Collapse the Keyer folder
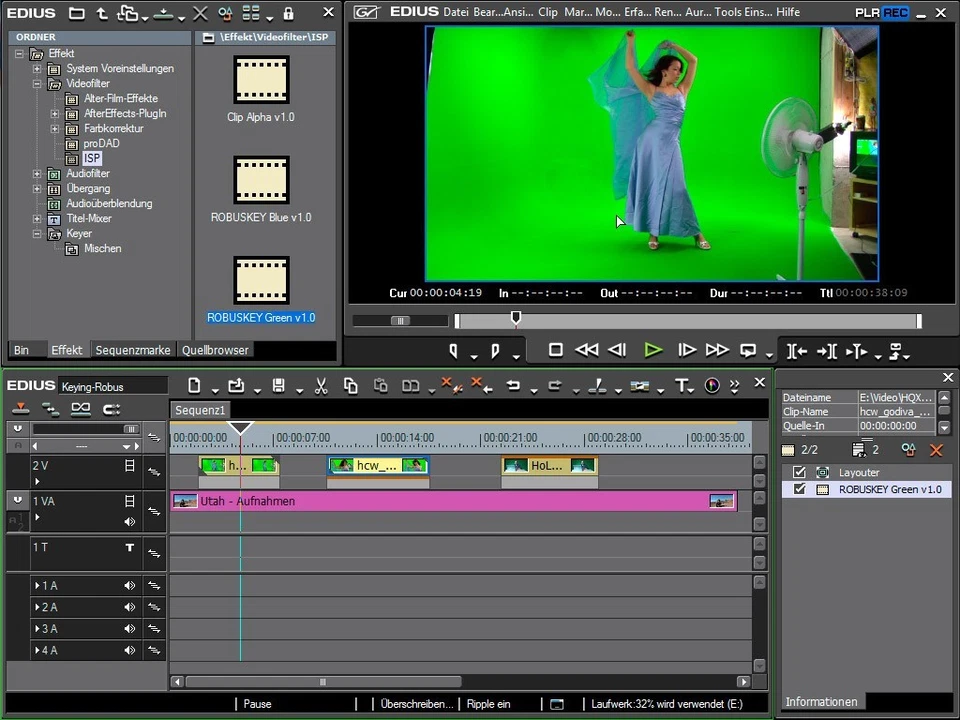Screen dimensions: 960x720 point(37,234)
